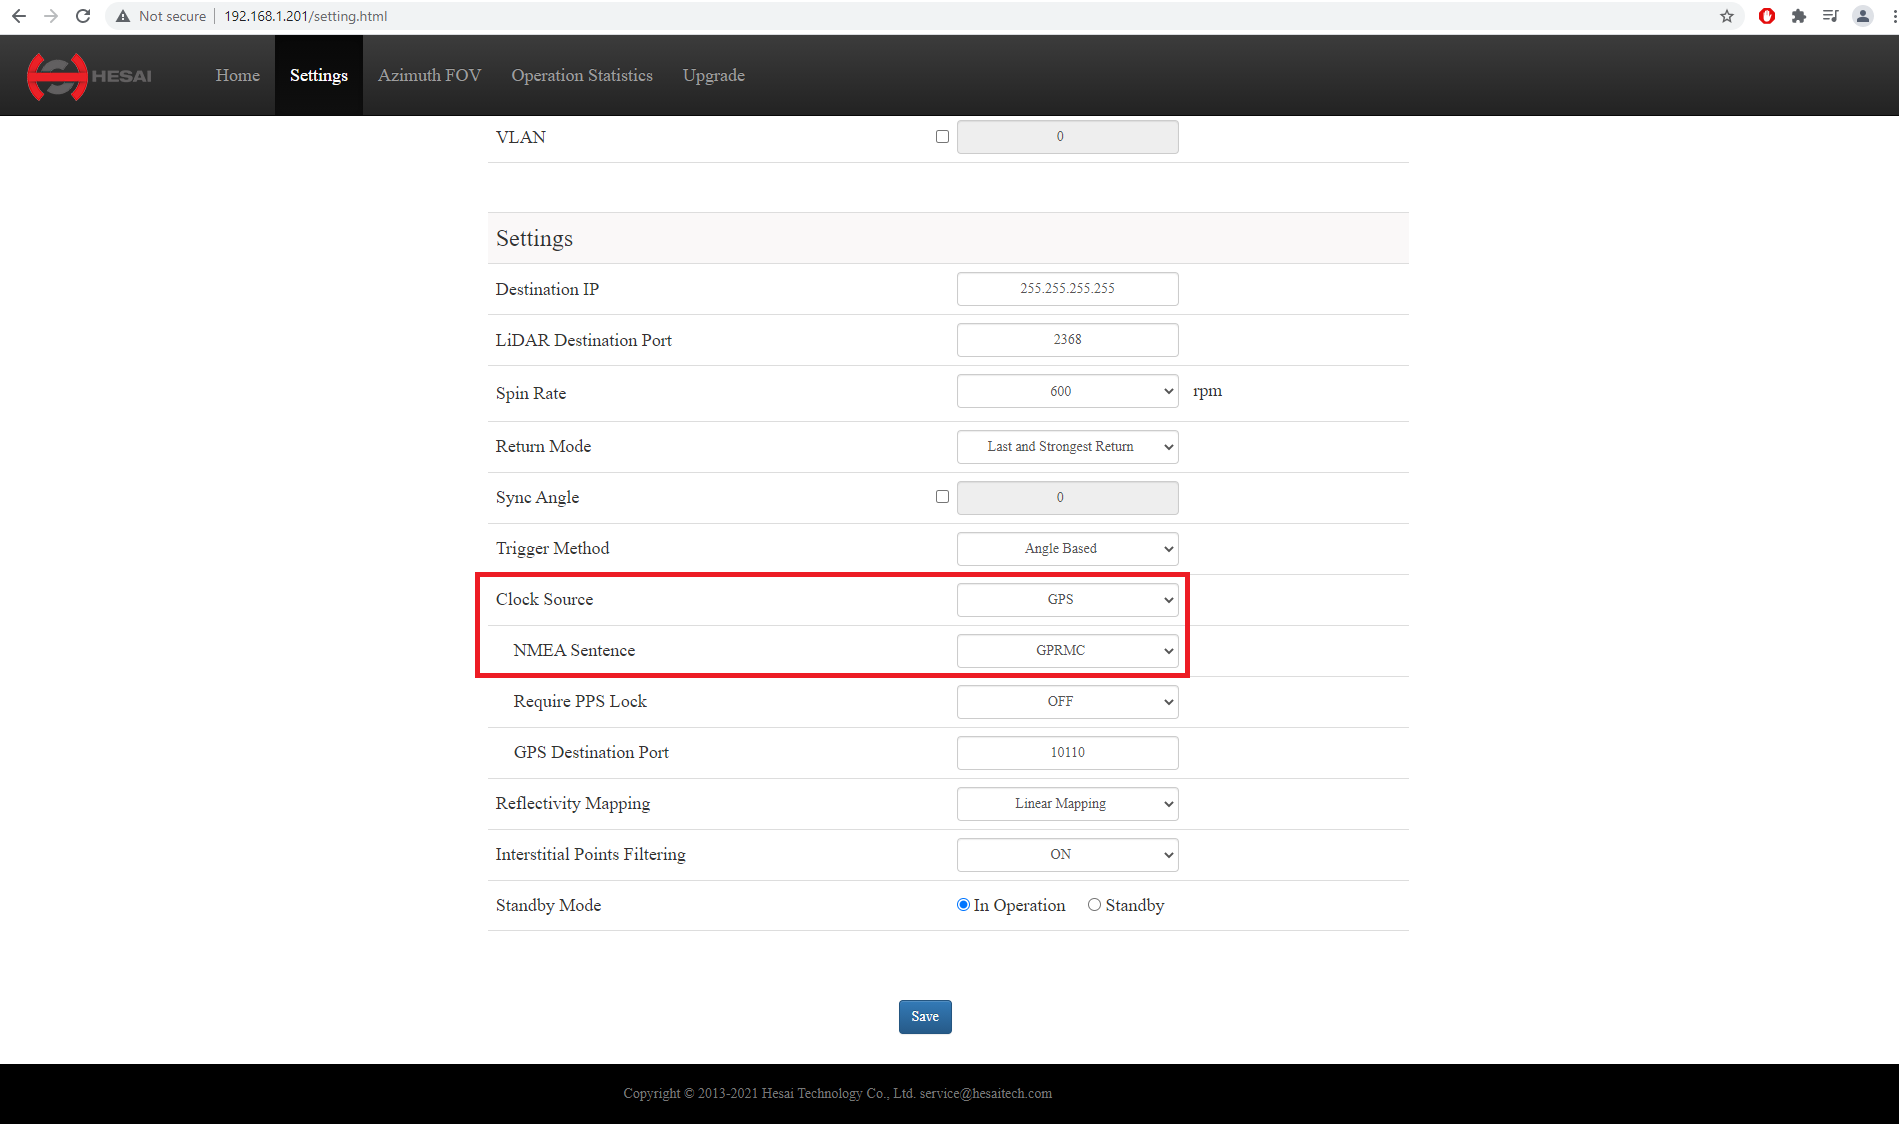Enable the Sync Angle checkbox
The width and height of the screenshot is (1899, 1124).
click(942, 497)
